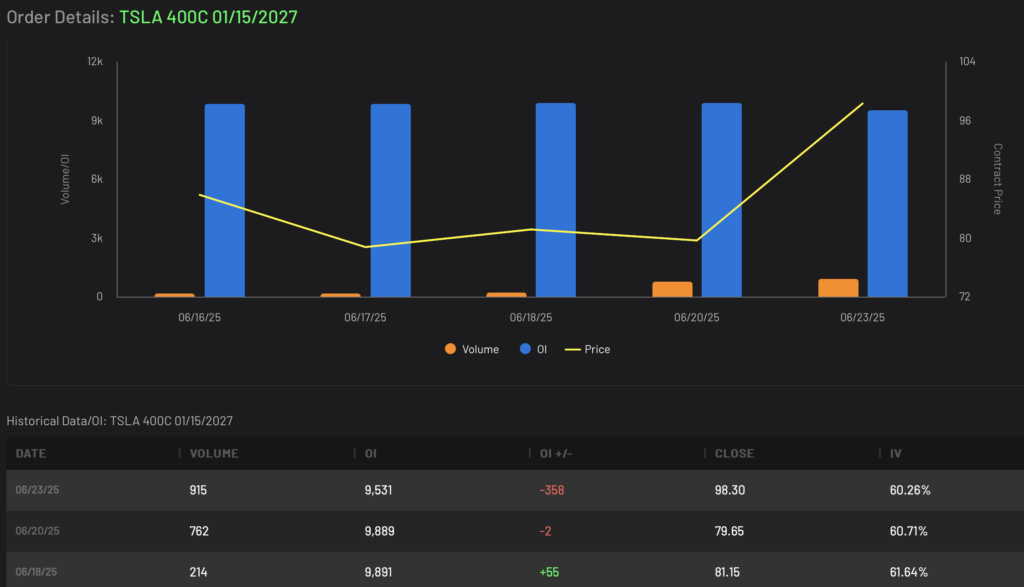Sort table by the CLOSE column header

[734, 453]
